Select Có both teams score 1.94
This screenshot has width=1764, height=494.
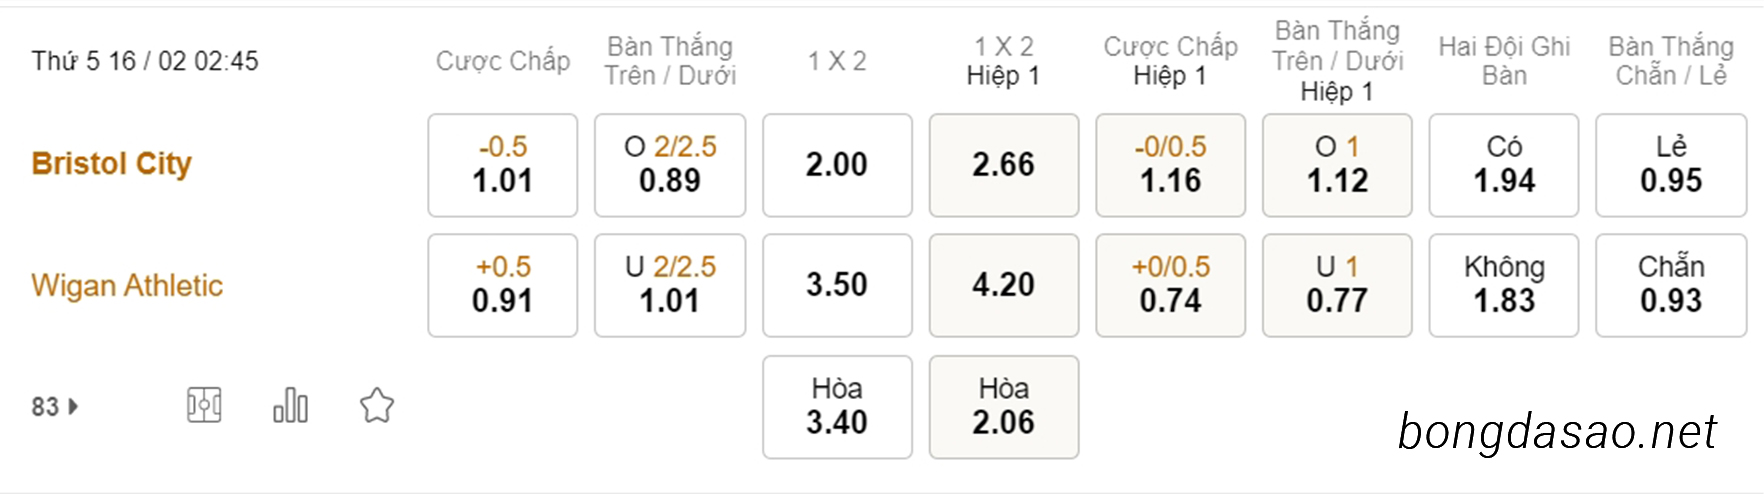1504,165
